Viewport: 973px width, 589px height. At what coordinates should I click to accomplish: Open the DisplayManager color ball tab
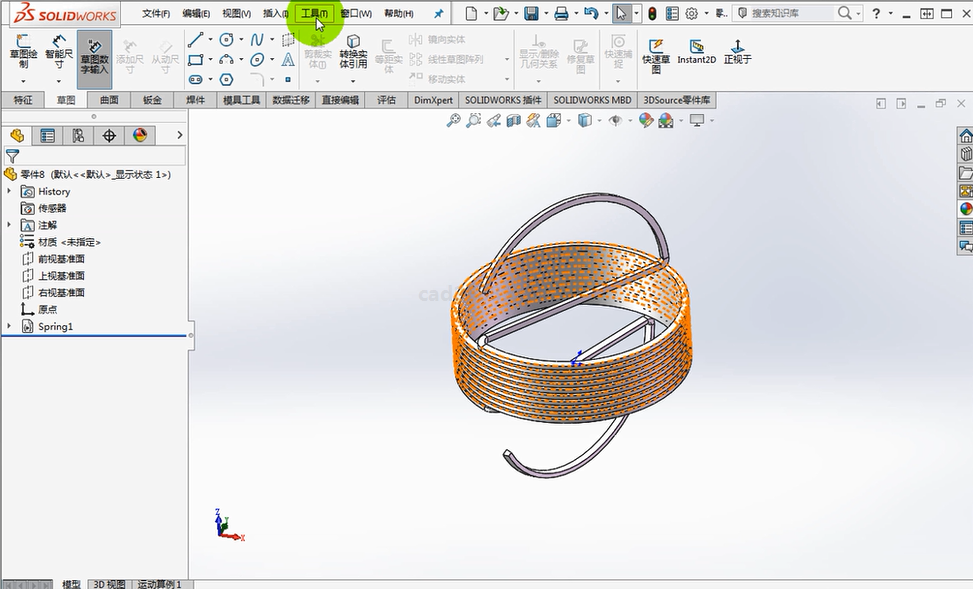click(x=140, y=136)
